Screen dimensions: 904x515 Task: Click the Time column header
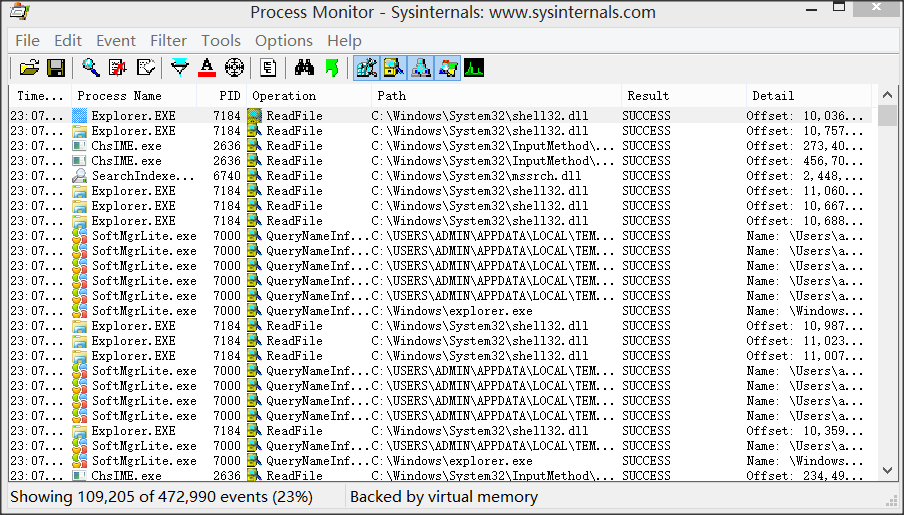point(40,96)
